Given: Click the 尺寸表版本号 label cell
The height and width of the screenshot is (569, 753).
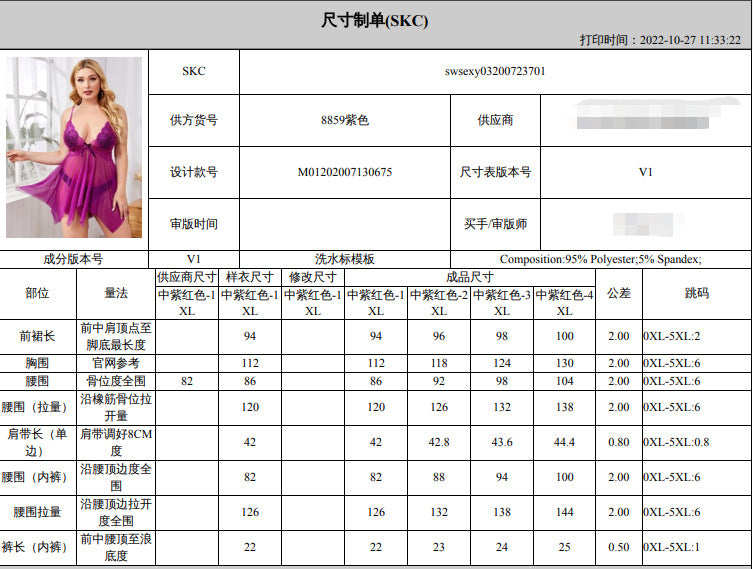Looking at the screenshot, I should tap(495, 172).
